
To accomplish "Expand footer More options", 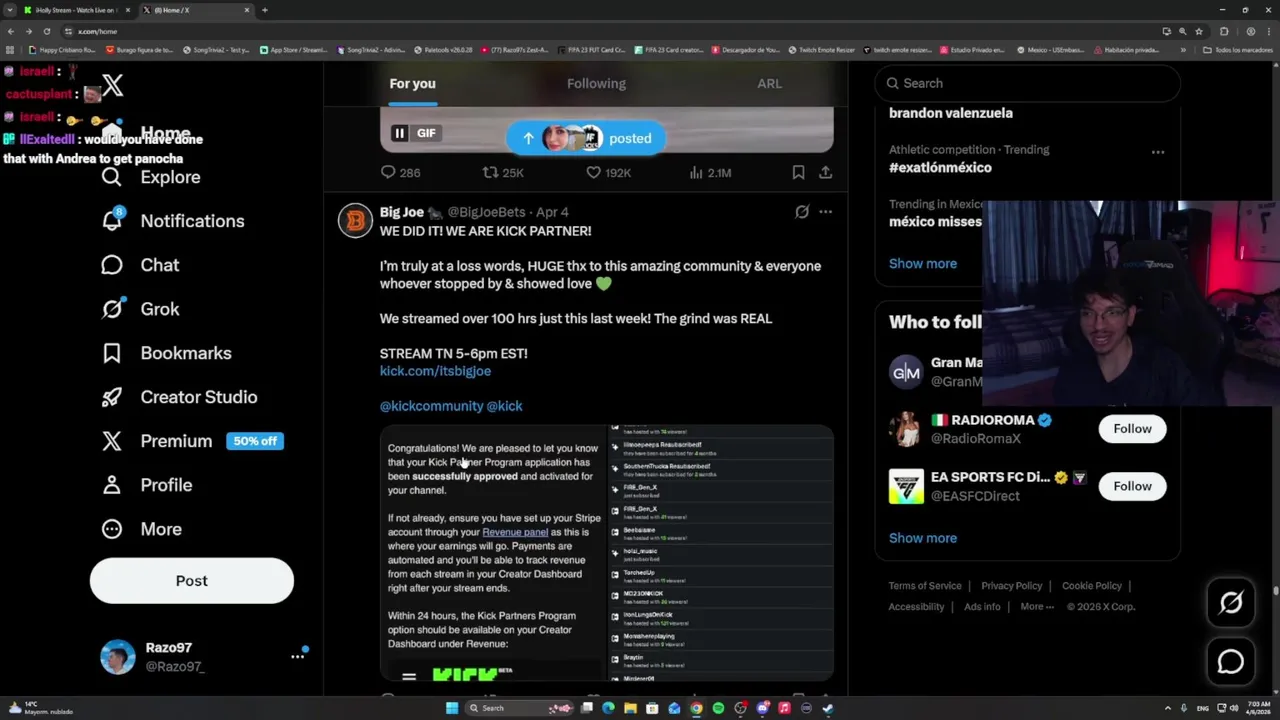I will click(x=1037, y=607).
